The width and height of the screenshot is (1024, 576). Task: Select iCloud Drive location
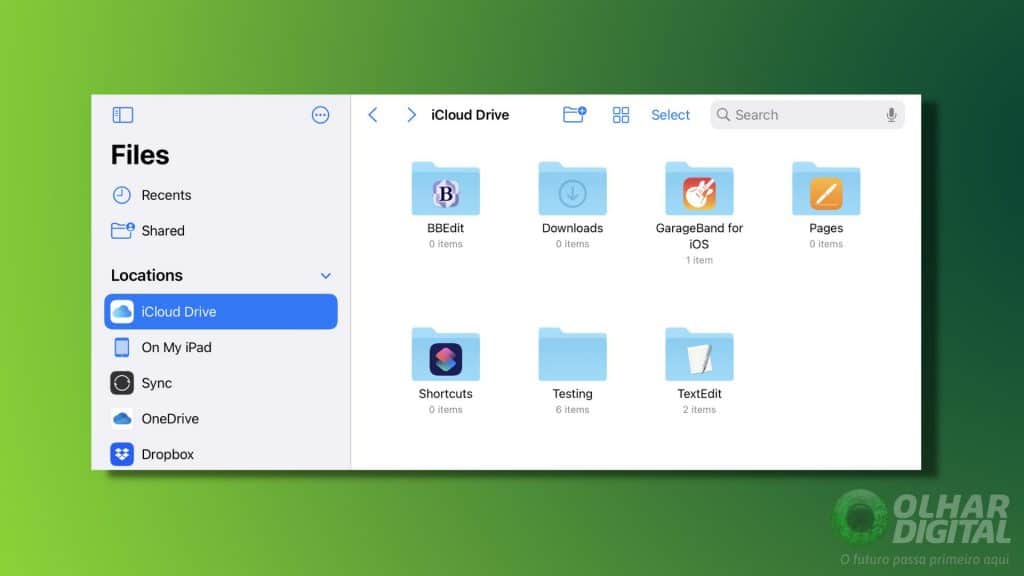(221, 312)
